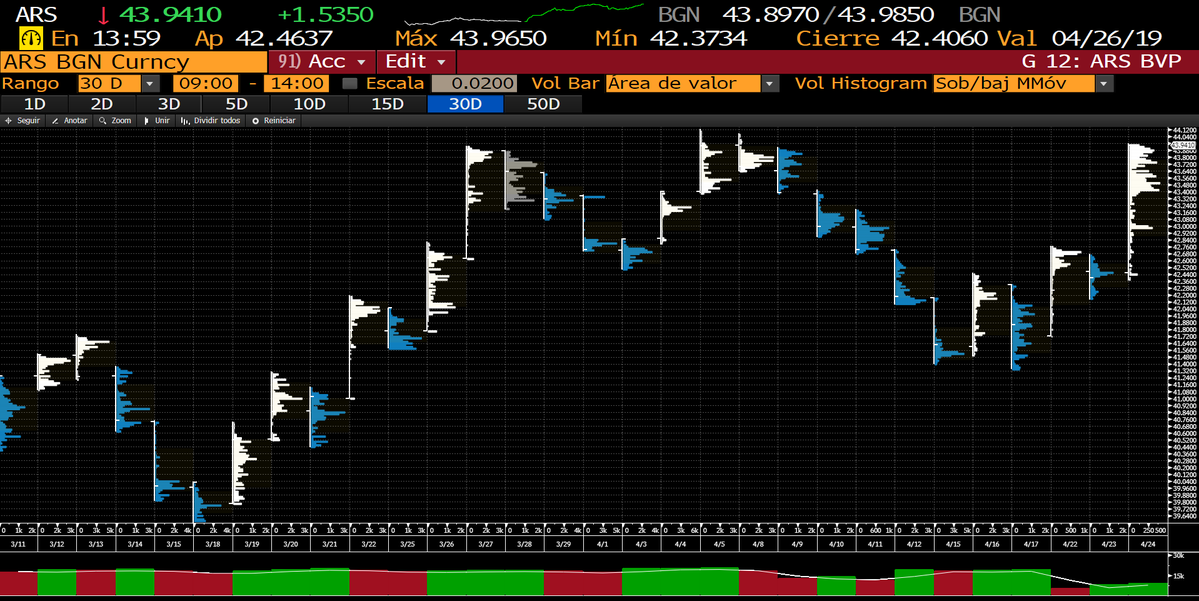Screen dimensions: 1199x601
Task: Click the Vol Bar label
Action: [x=565, y=83]
